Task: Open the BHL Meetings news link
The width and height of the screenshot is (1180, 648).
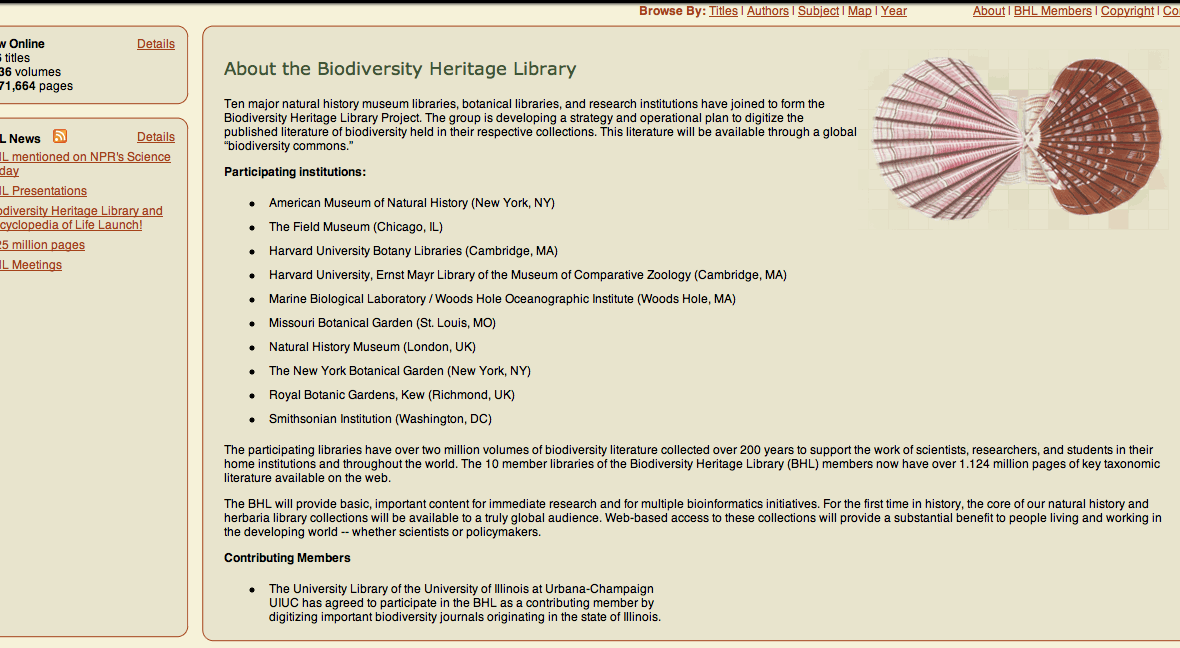Action: coord(32,265)
